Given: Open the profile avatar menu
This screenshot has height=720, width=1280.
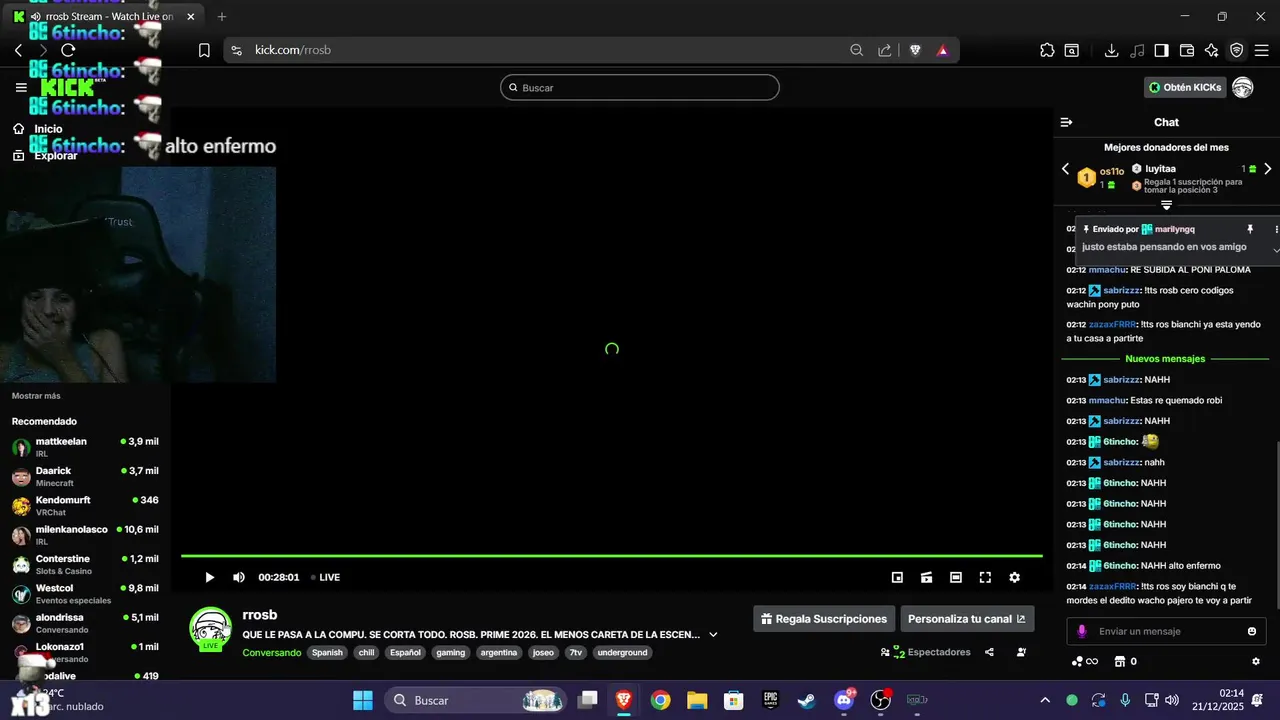Looking at the screenshot, I should (1242, 87).
